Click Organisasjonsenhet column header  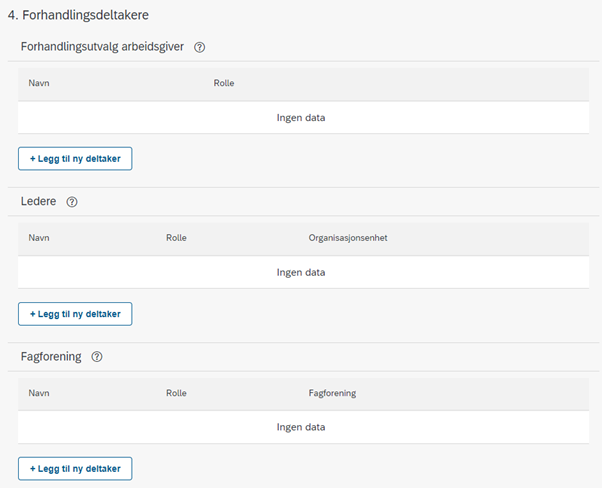(348, 238)
